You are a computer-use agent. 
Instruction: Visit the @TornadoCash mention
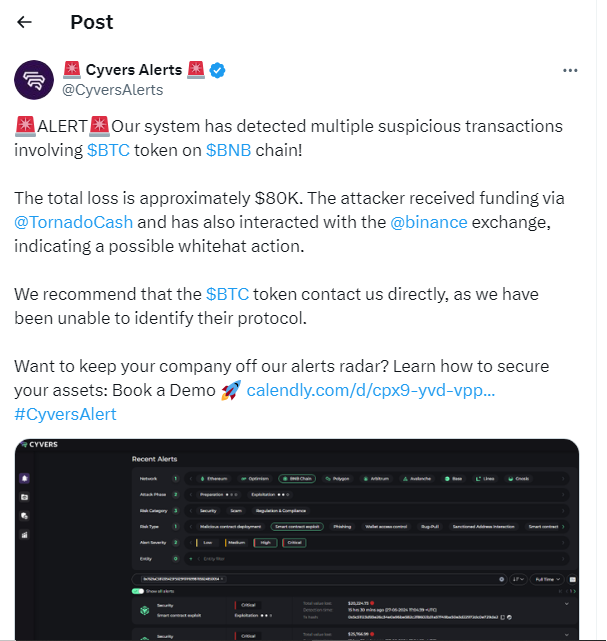pos(74,220)
